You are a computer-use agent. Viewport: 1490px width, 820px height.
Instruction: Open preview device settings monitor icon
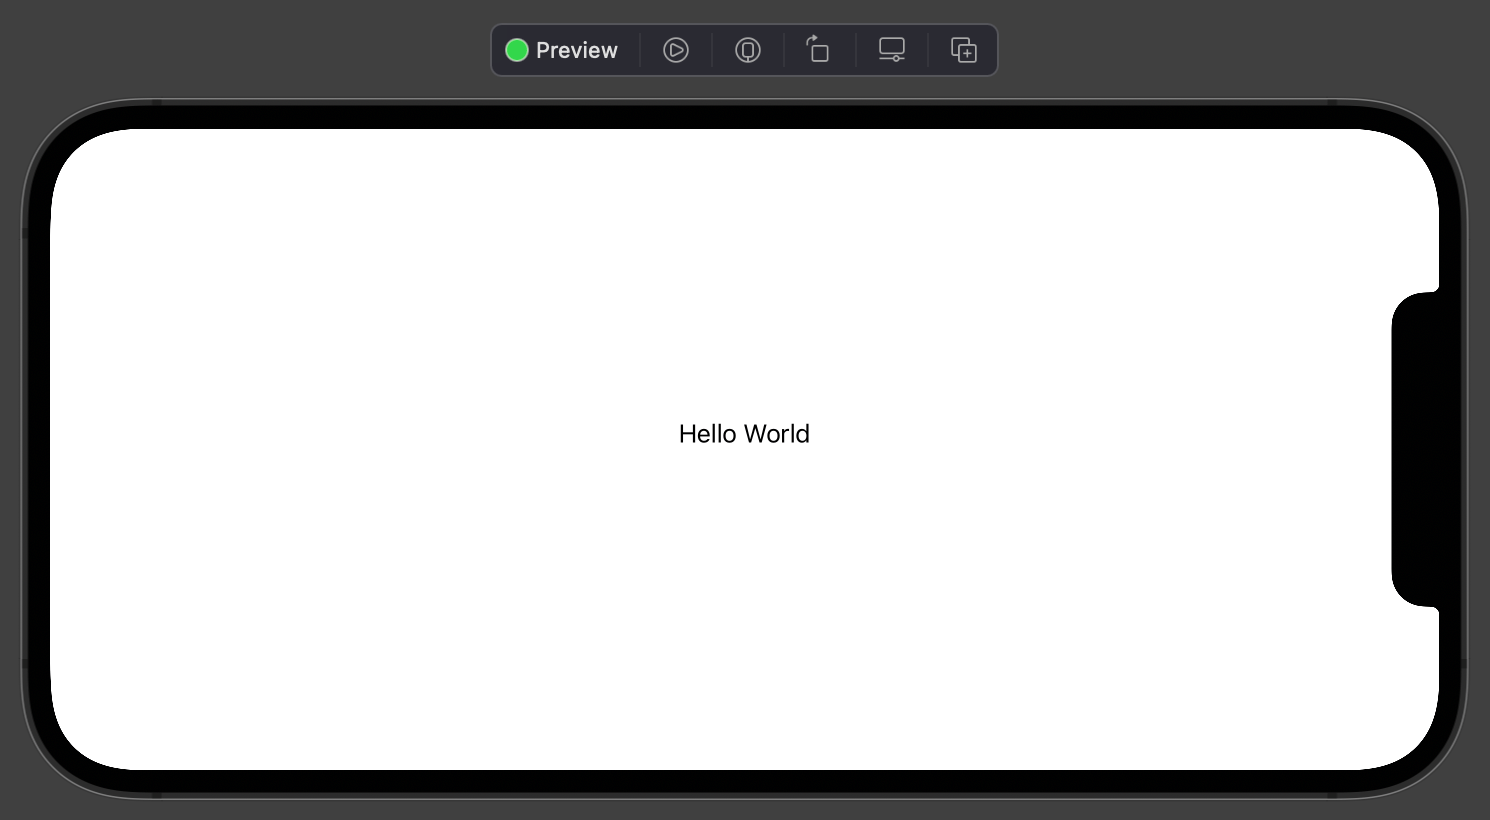892,50
